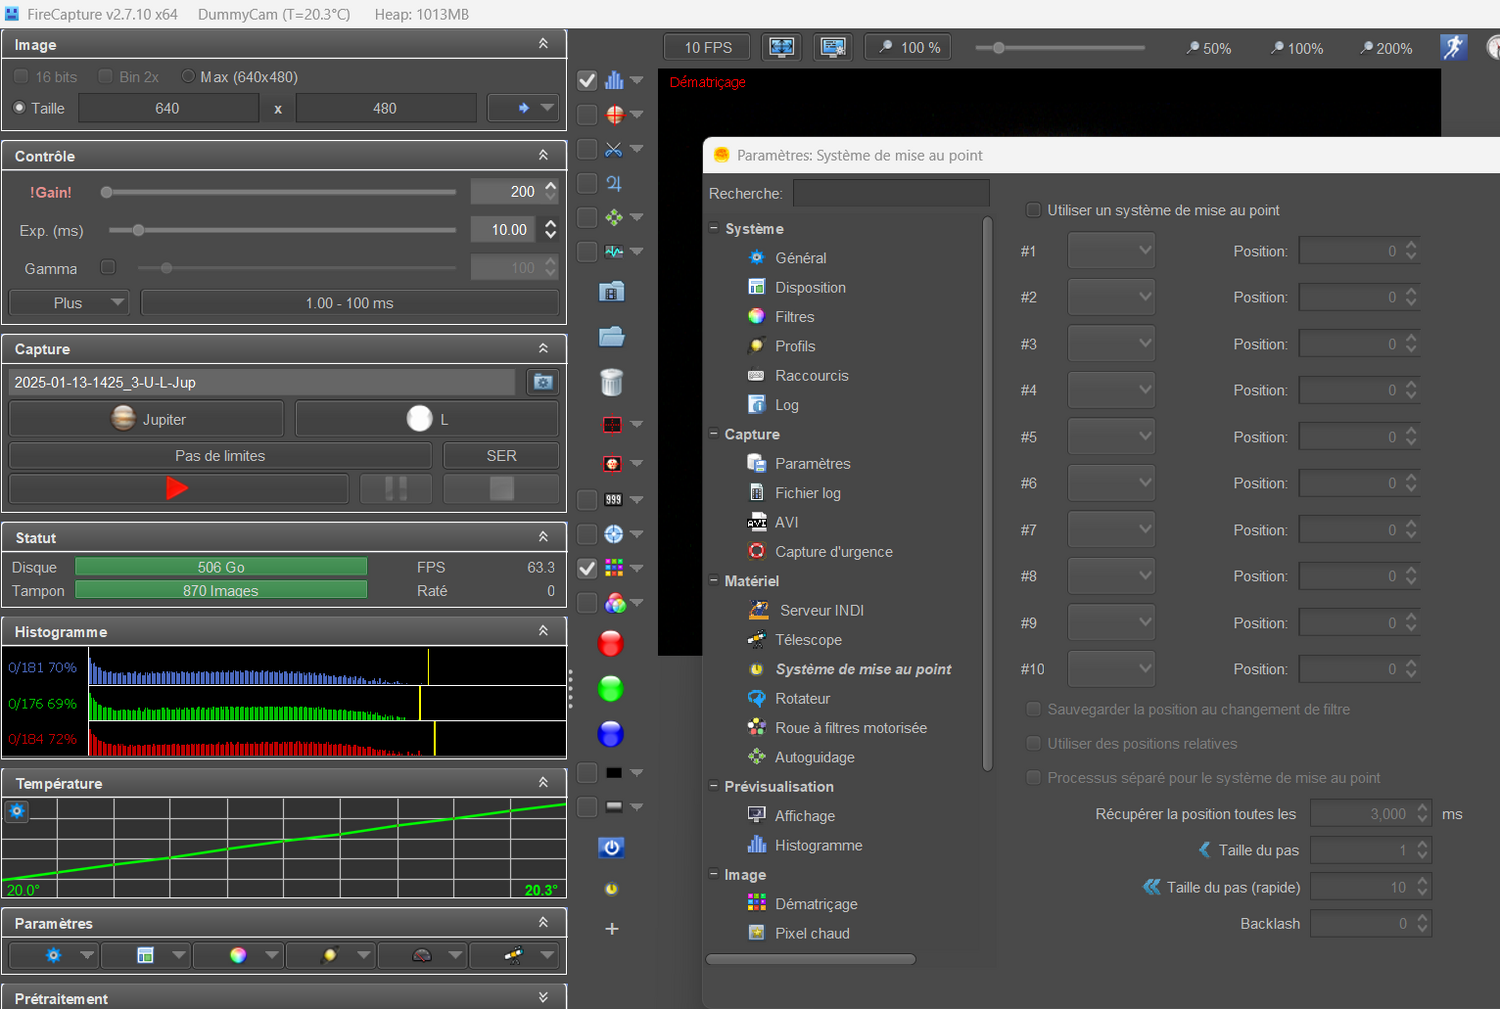Screen dimensions: 1500x1009
Task: Click the red square ROI frame icon
Action: (x=613, y=424)
